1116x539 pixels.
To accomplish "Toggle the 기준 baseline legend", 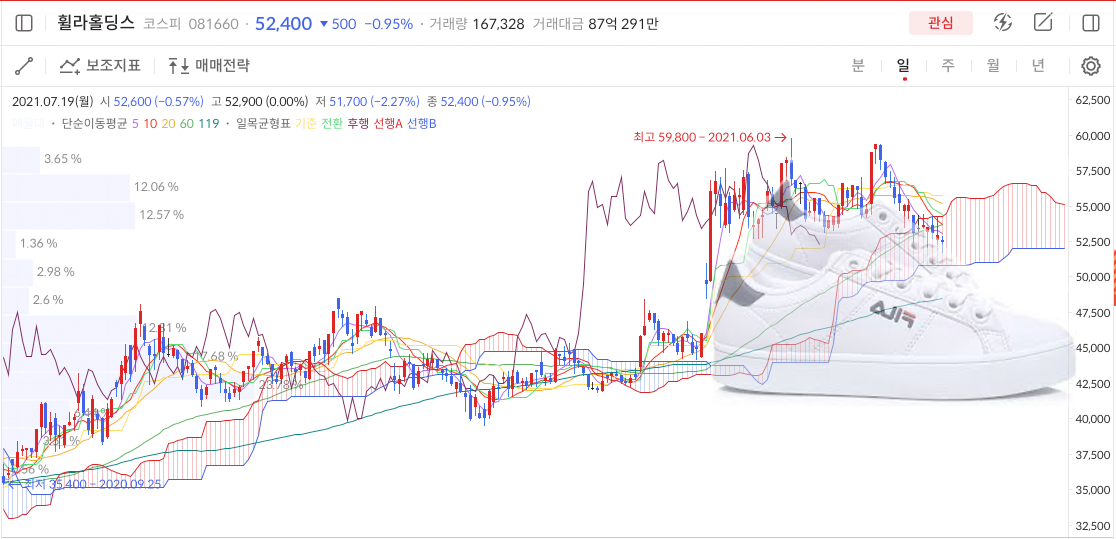I will click(x=306, y=124).
